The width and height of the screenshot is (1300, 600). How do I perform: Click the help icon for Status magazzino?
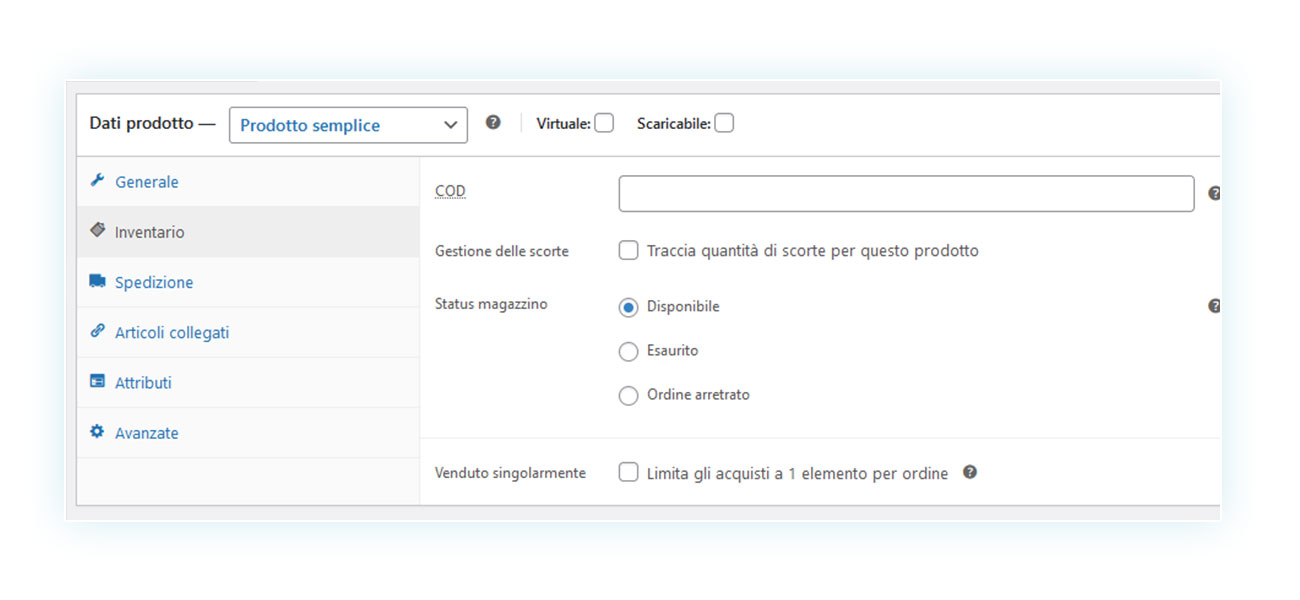1214,306
